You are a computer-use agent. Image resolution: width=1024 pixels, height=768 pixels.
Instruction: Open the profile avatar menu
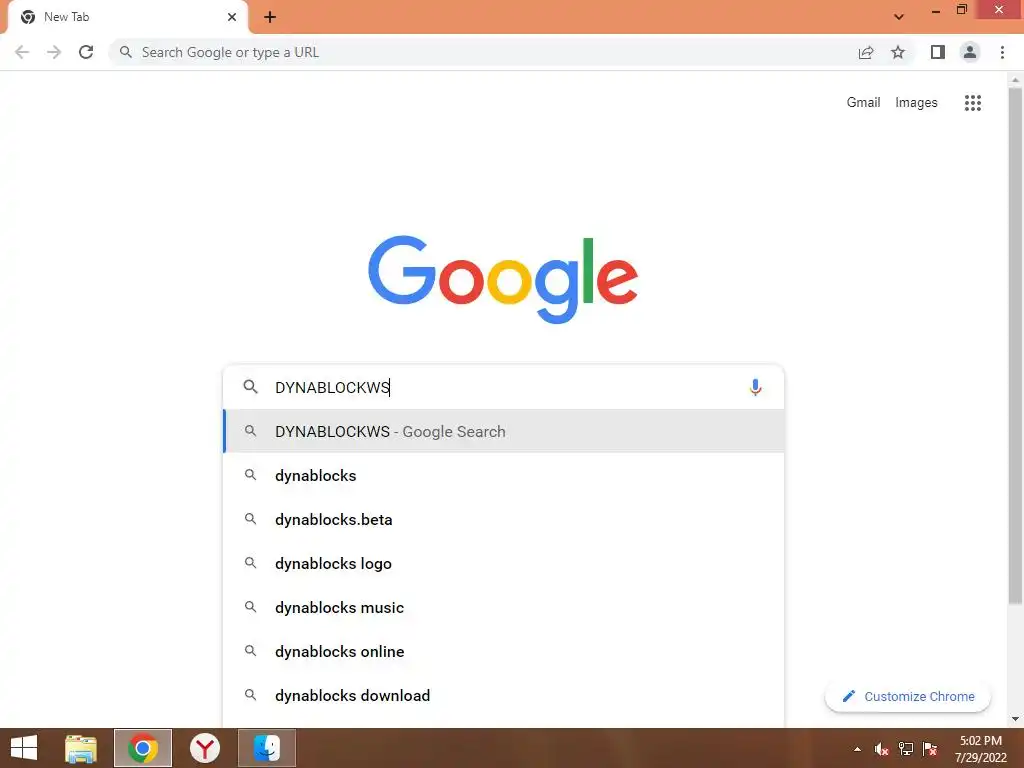click(x=970, y=52)
